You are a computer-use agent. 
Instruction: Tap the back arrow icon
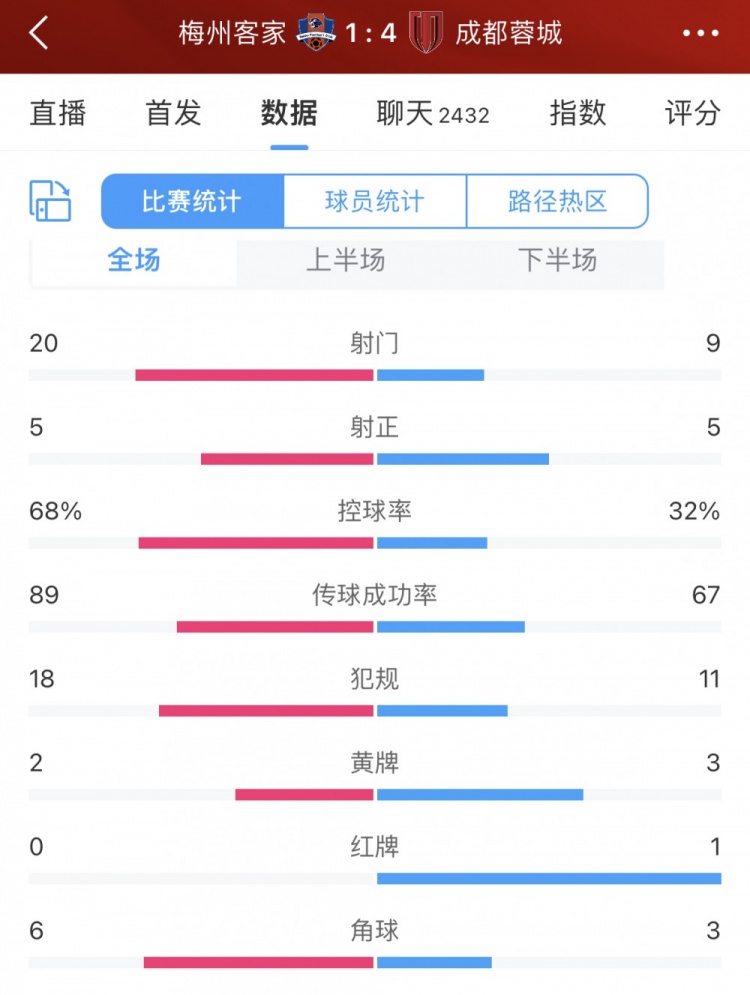(x=39, y=33)
